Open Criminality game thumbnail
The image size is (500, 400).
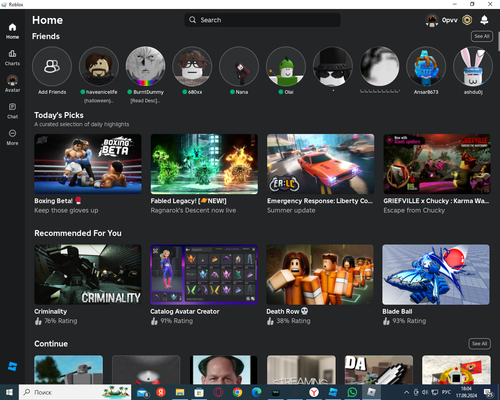(88, 275)
